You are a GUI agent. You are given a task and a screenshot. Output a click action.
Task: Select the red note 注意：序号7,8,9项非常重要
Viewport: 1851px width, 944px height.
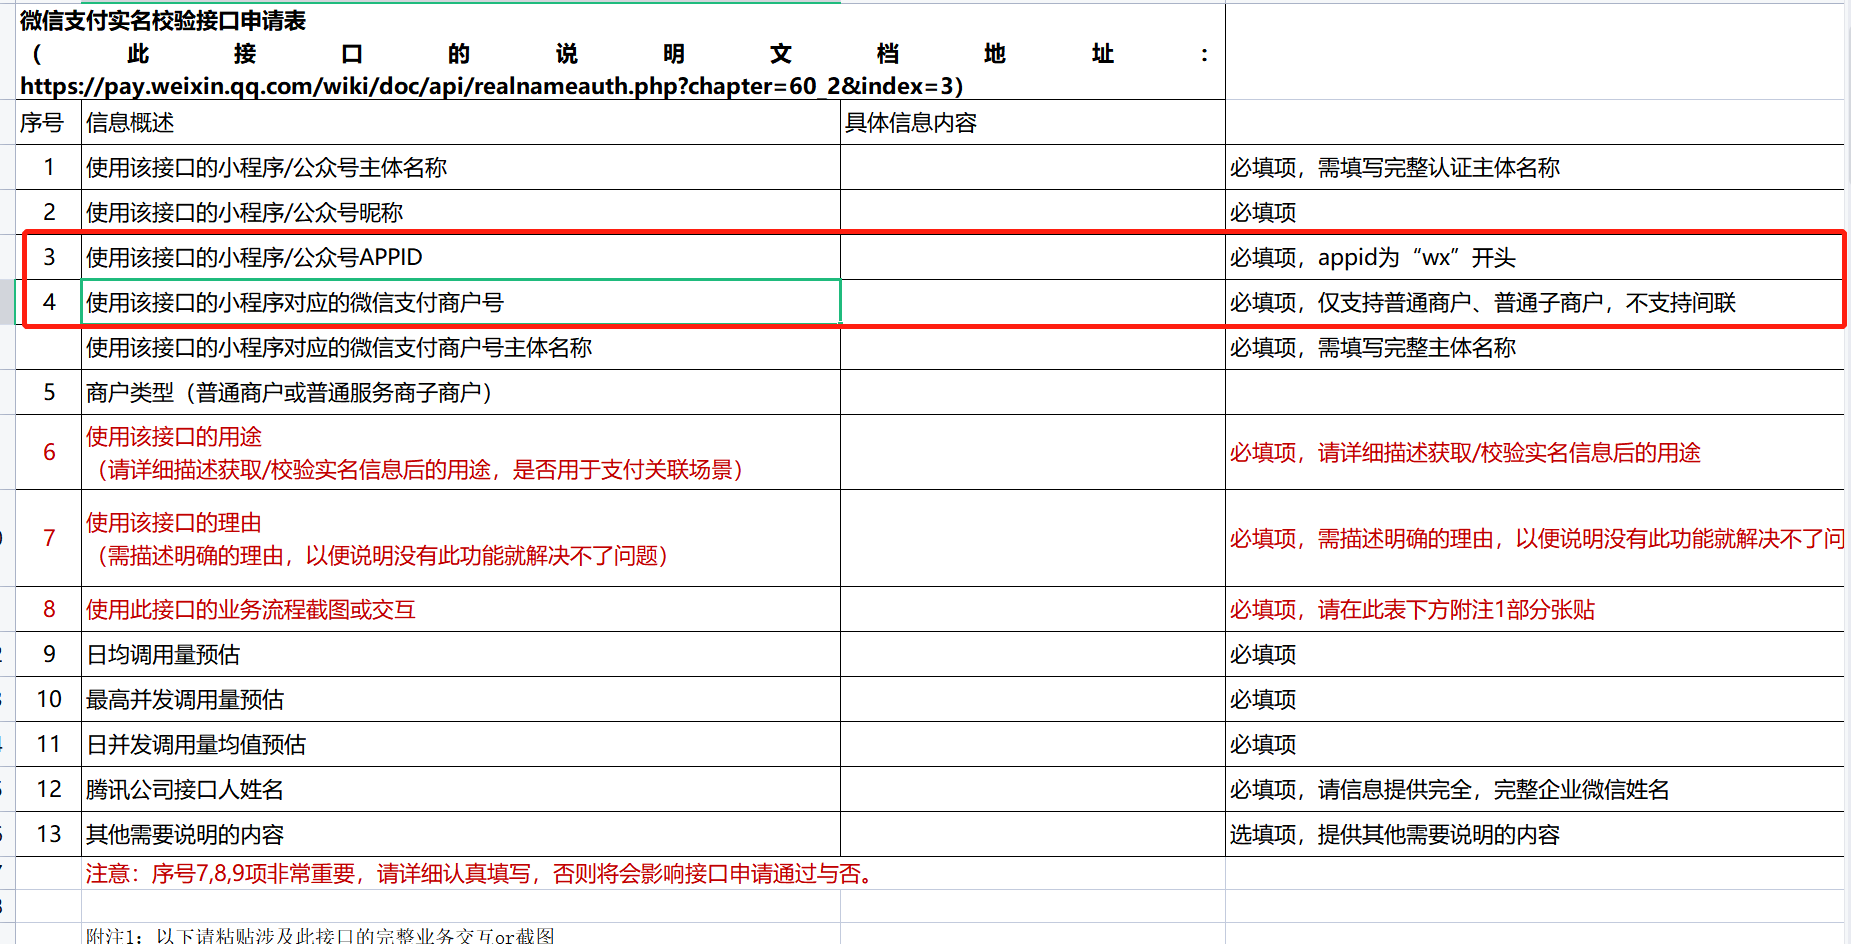[x=482, y=874]
